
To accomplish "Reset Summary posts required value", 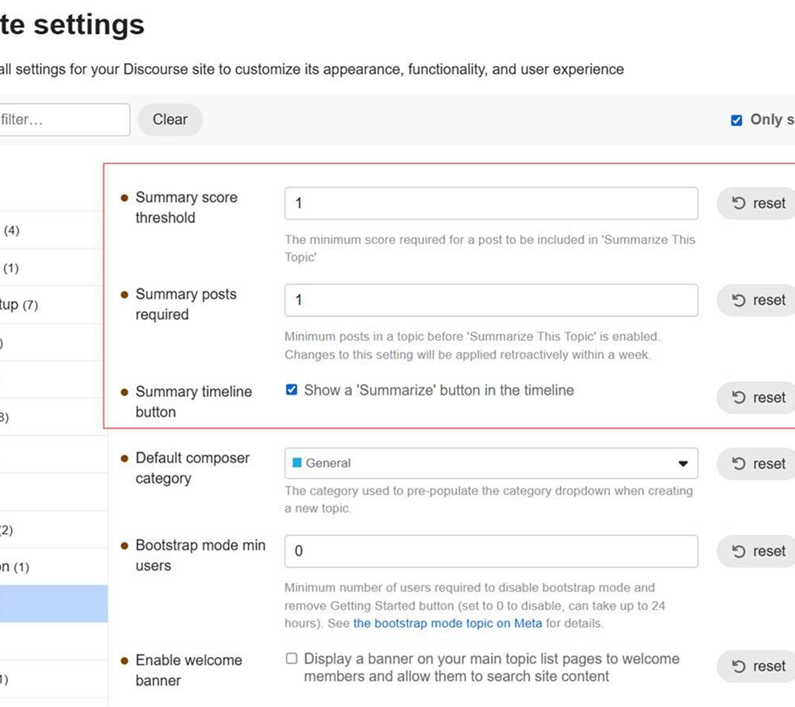I will point(756,300).
